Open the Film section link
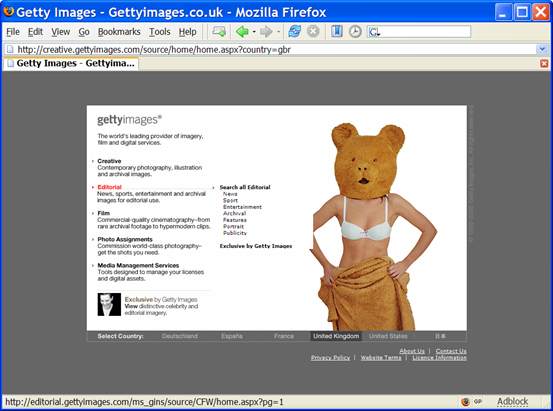553x411 pixels. pyautogui.click(x=103, y=213)
